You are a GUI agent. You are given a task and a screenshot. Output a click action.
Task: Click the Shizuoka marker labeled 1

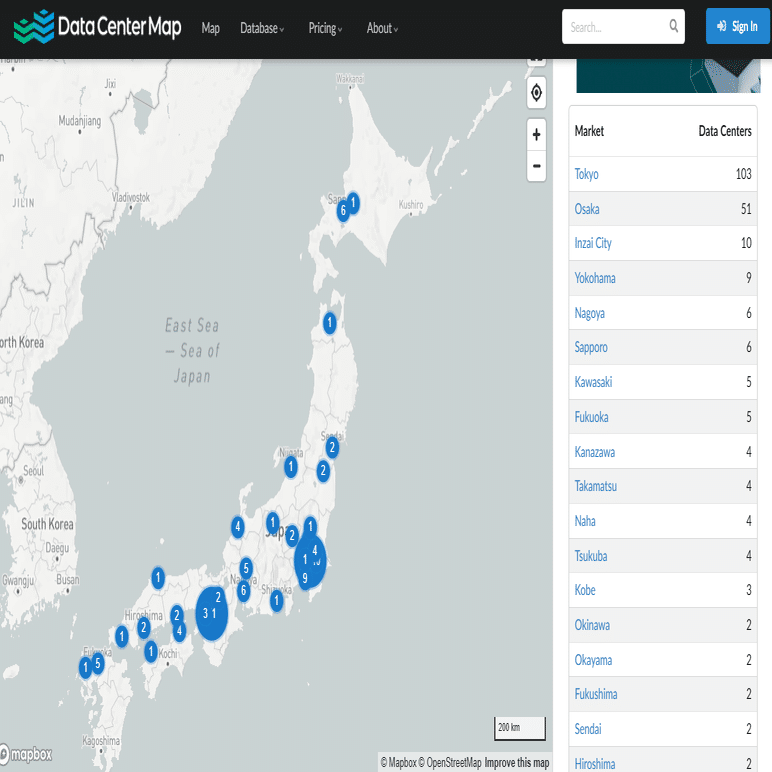[277, 601]
